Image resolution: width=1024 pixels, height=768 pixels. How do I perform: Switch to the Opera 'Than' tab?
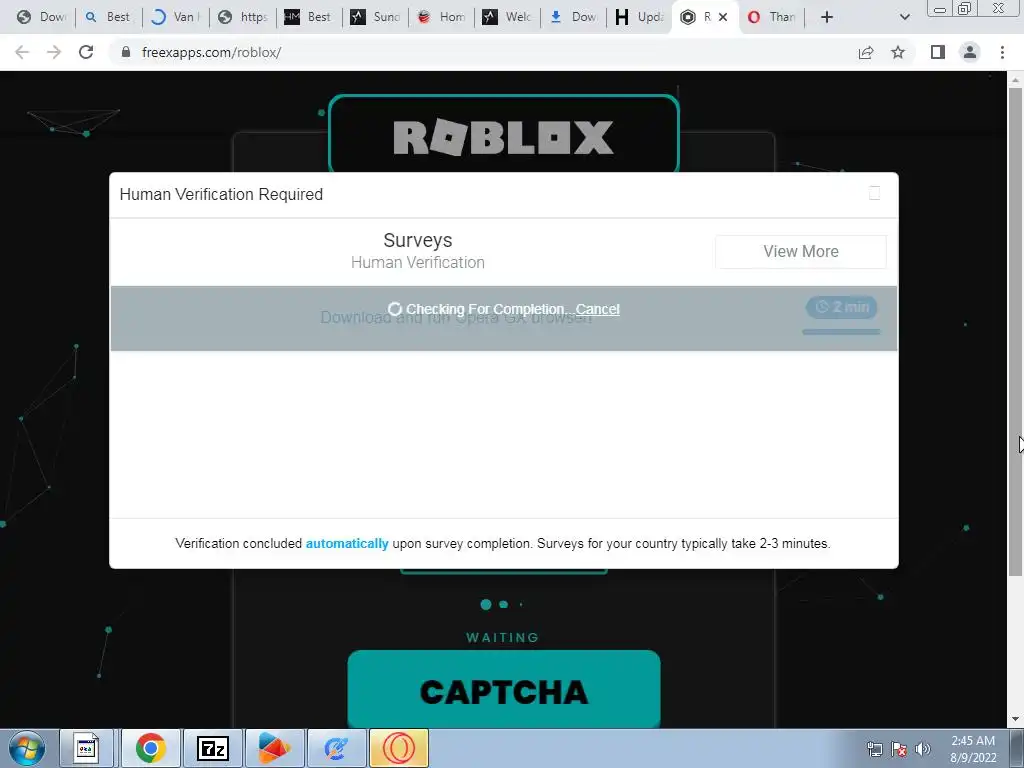[x=772, y=17]
